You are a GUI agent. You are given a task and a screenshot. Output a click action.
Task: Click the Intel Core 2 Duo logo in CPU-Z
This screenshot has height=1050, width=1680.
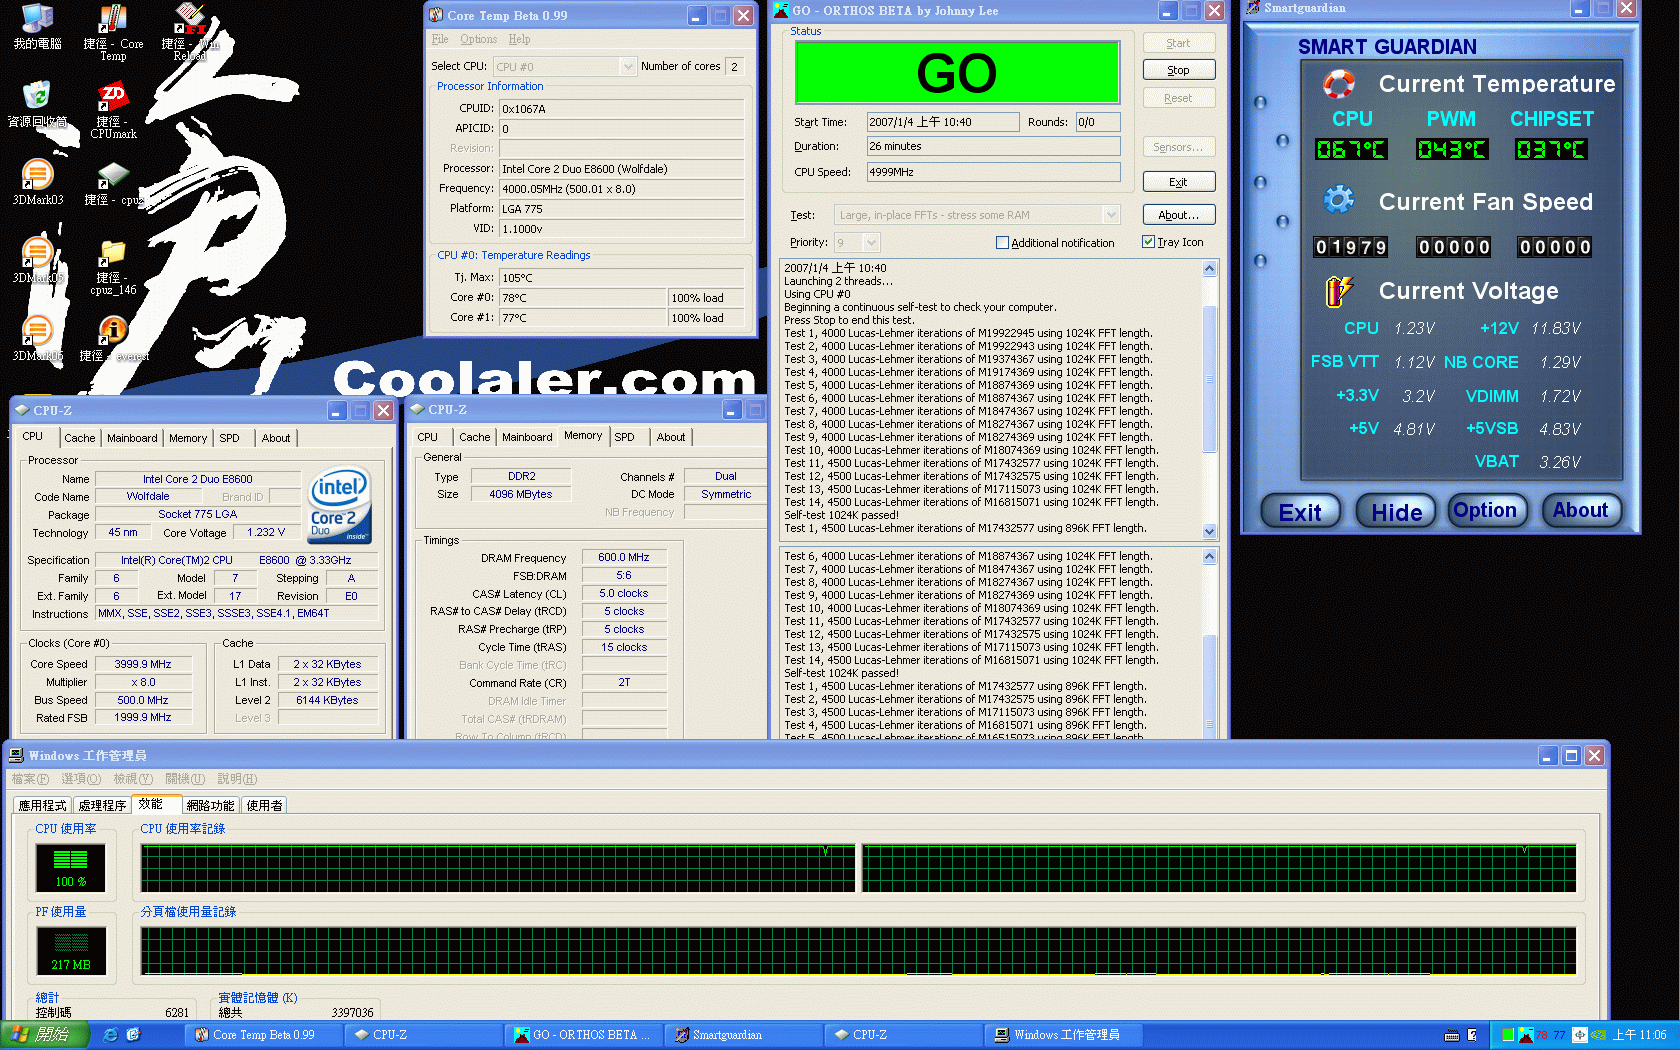[340, 505]
